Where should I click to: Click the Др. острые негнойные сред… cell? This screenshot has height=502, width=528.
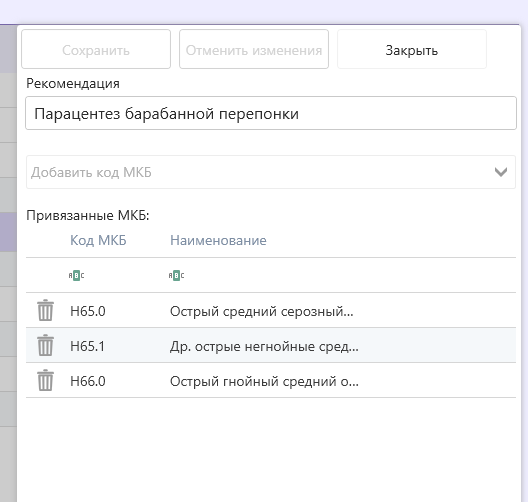click(x=264, y=346)
